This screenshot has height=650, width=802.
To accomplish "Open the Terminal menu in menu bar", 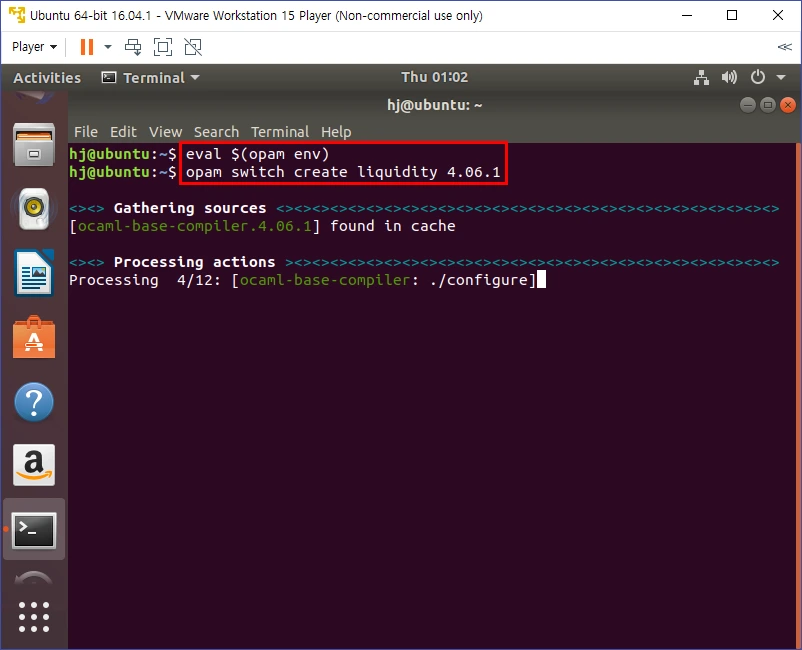I will [x=280, y=132].
